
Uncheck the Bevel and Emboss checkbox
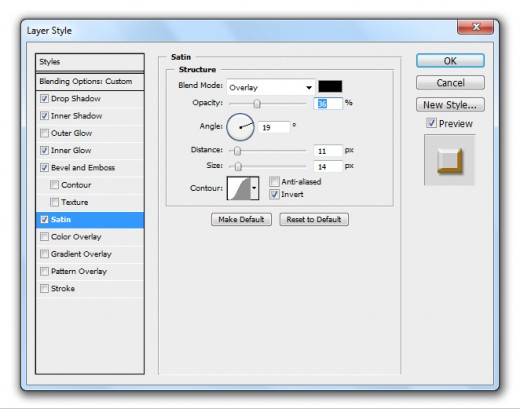click(44, 167)
